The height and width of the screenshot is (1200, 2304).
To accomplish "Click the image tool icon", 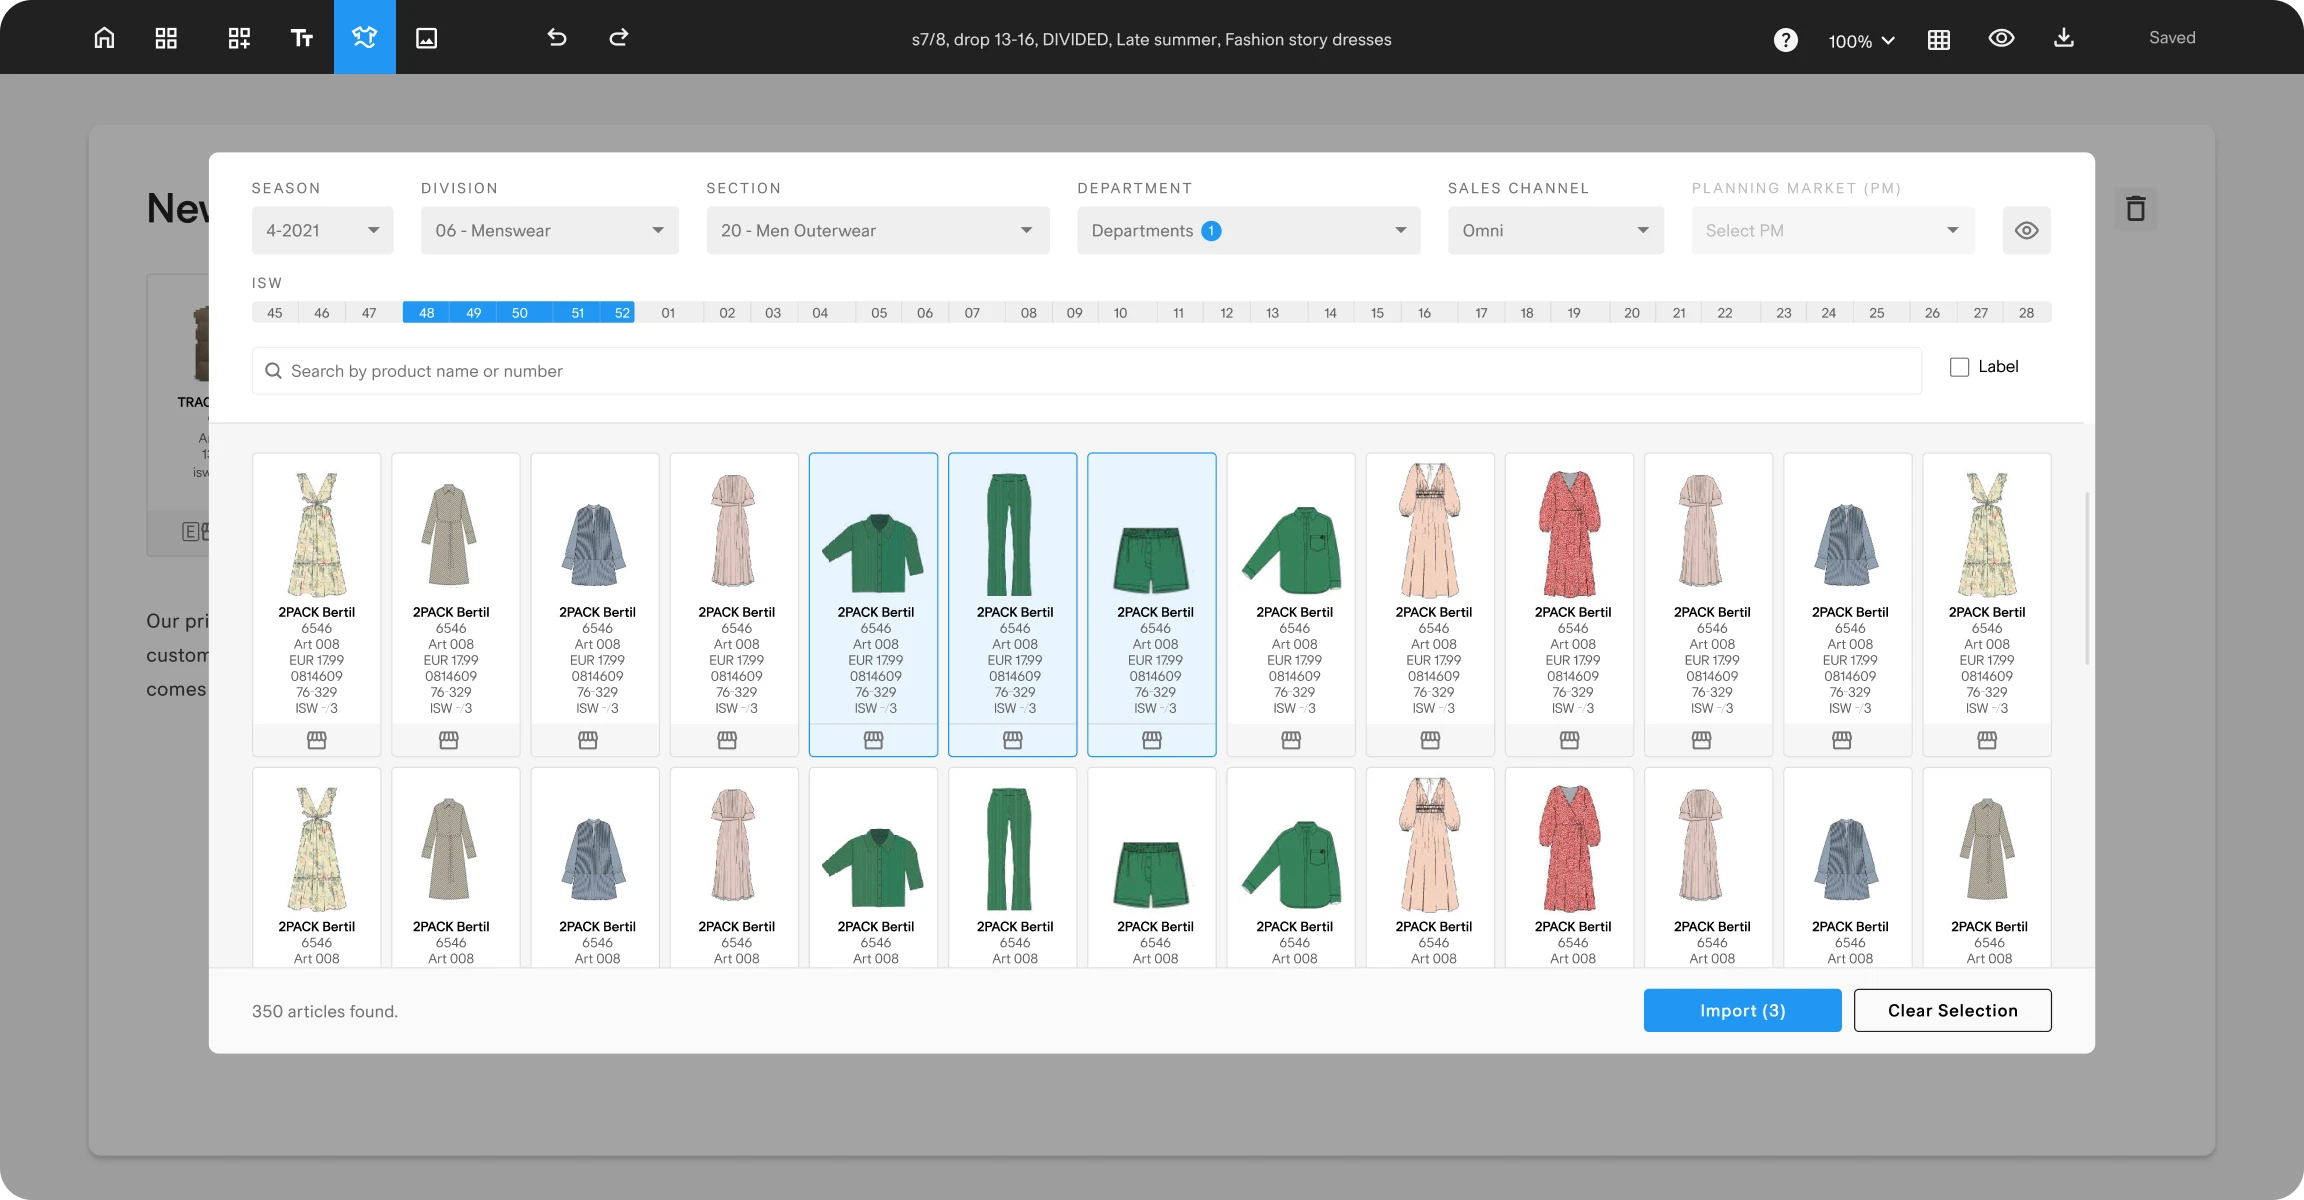I will 427,38.
